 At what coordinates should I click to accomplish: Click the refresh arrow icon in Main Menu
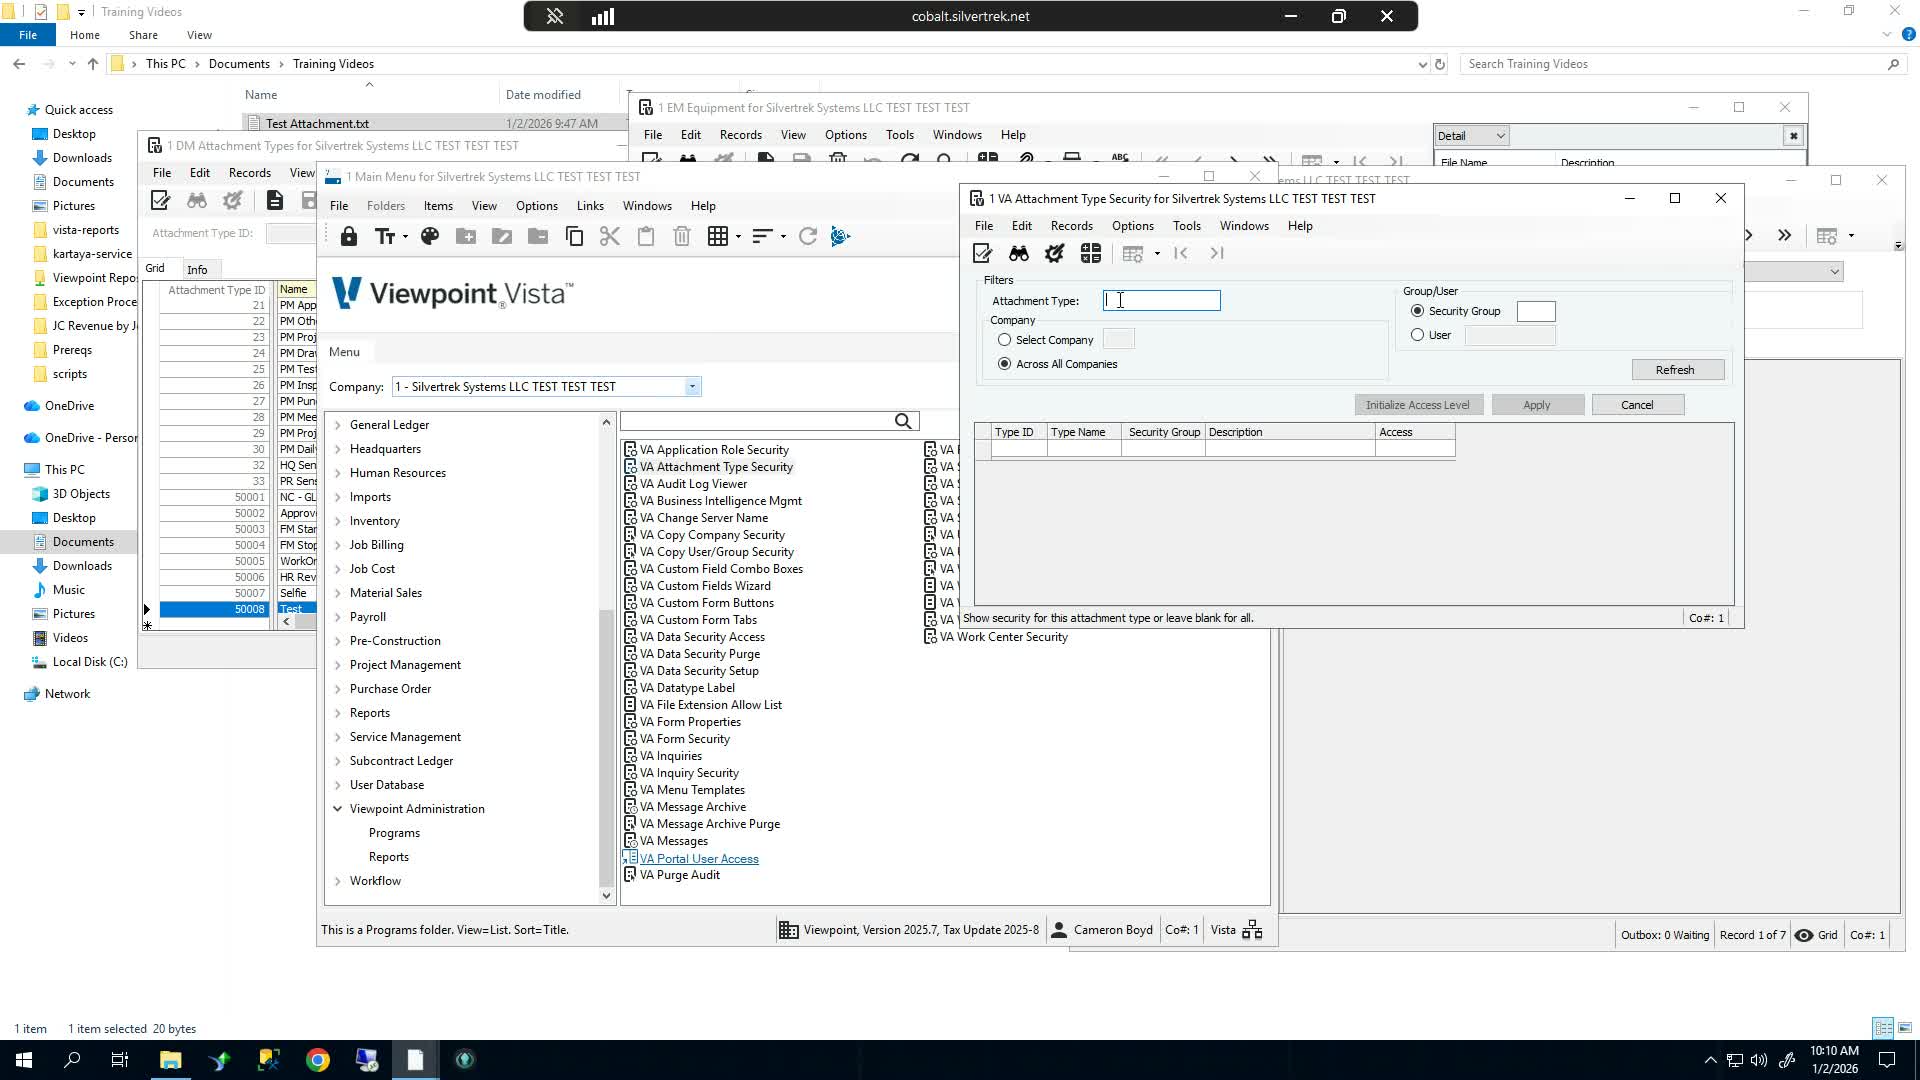click(x=808, y=236)
